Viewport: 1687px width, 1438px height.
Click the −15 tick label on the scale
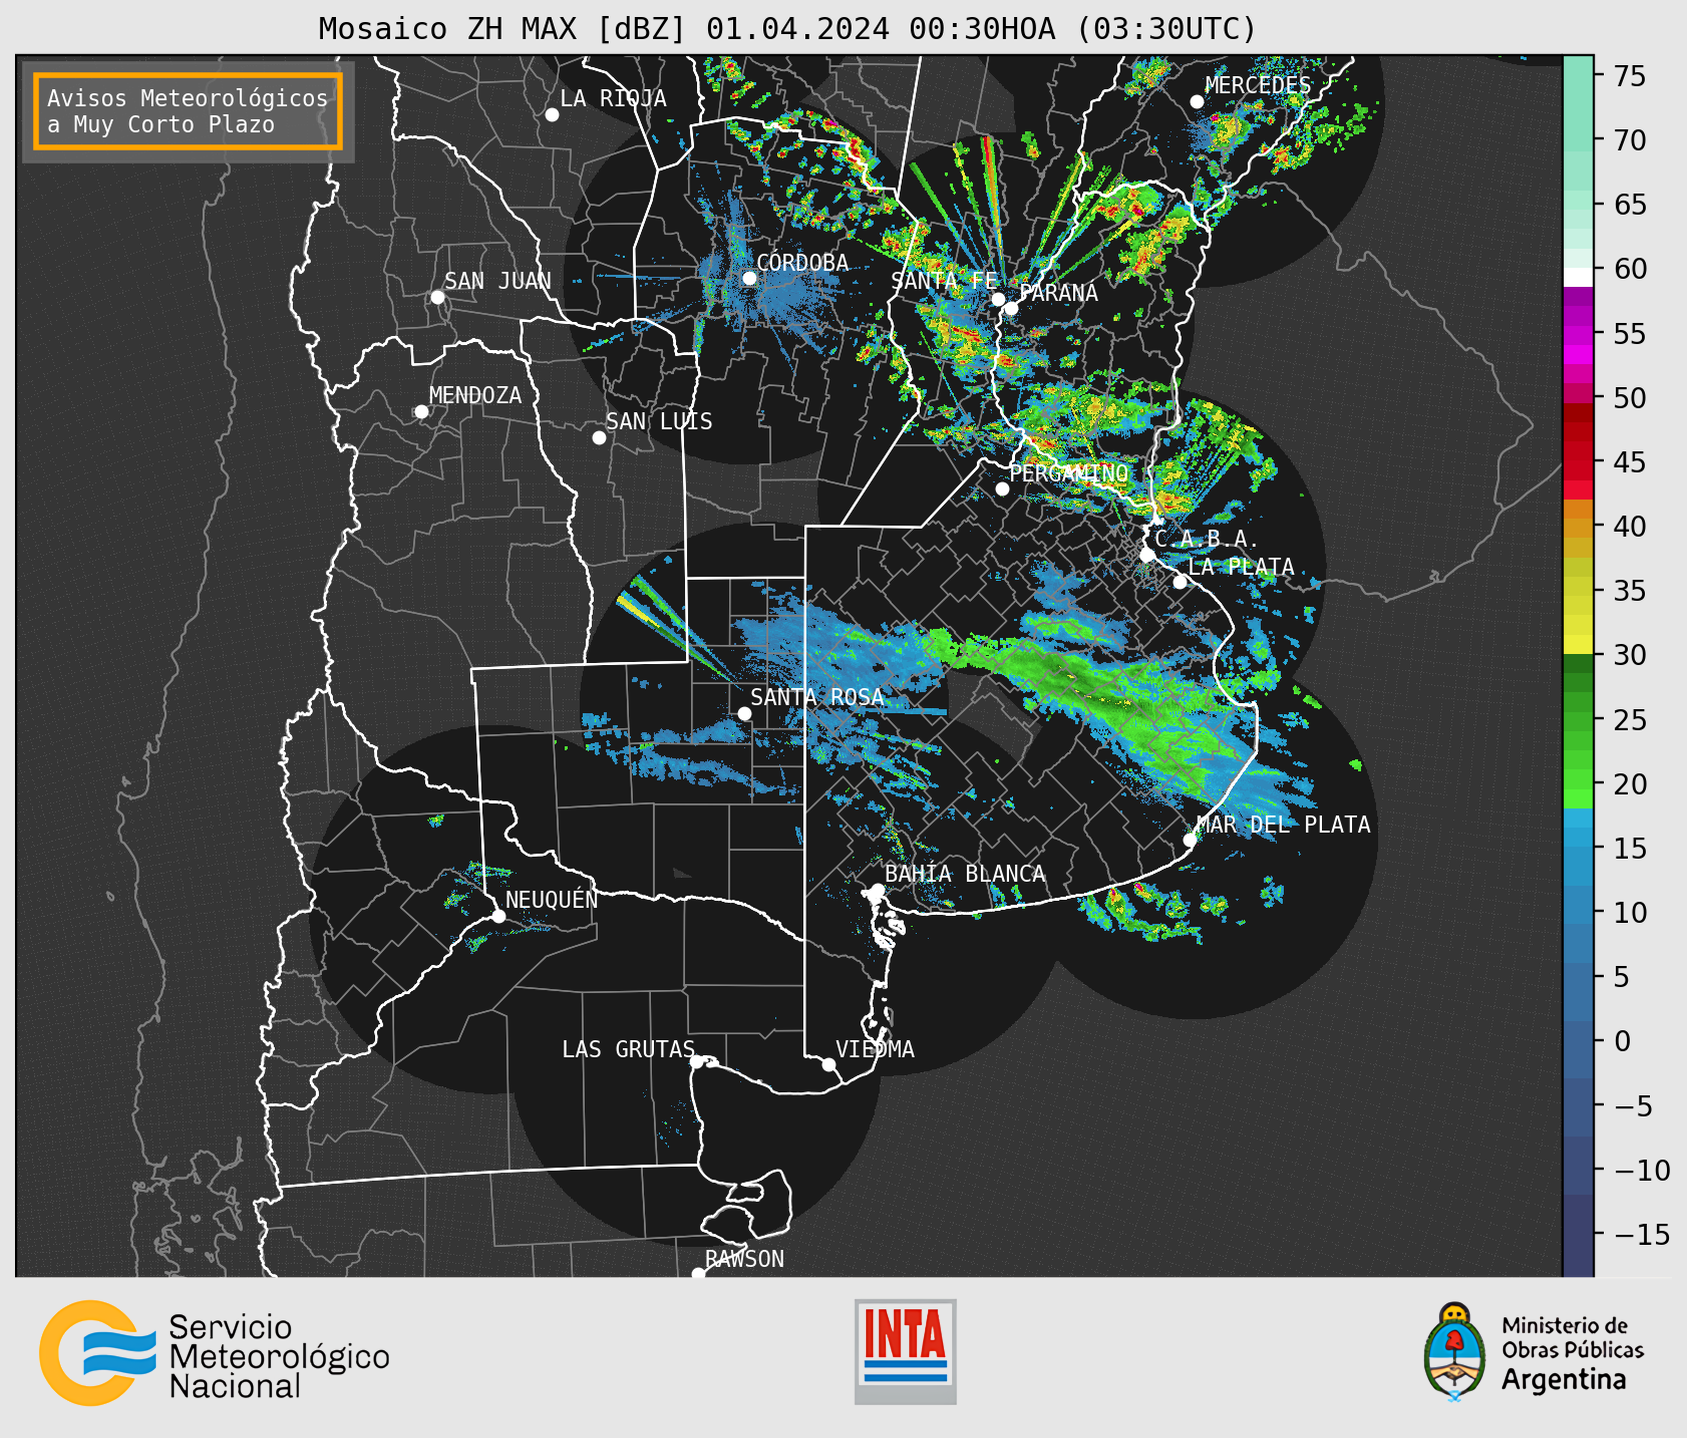point(1640,1234)
